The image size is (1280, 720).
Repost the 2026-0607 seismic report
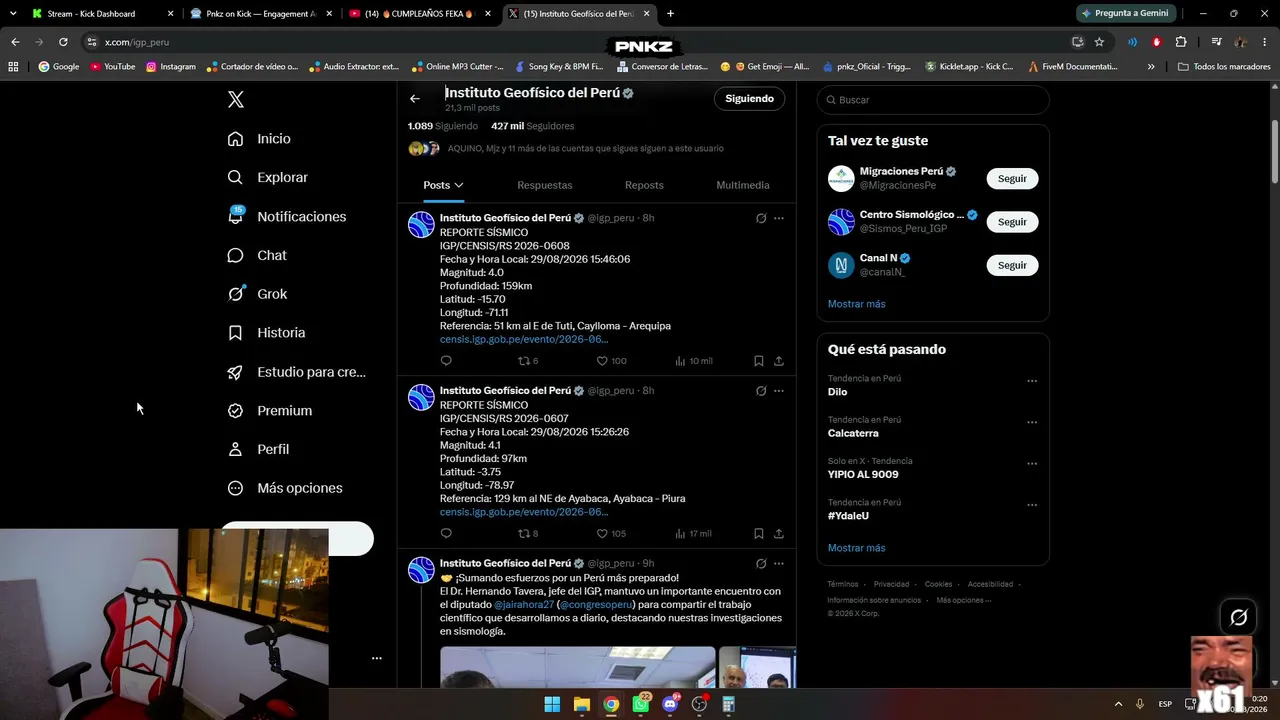click(x=527, y=534)
